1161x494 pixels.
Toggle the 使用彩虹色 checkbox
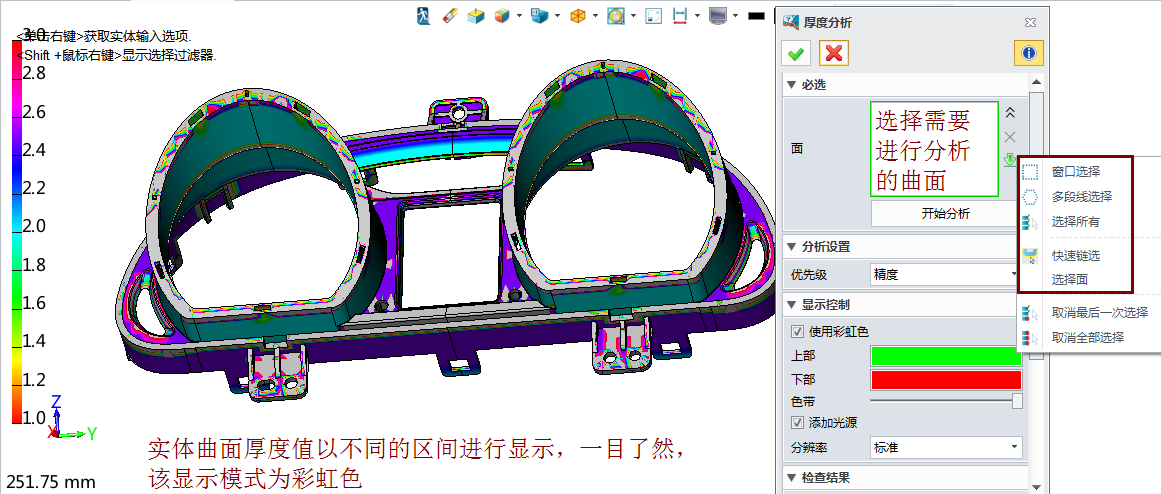click(797, 332)
